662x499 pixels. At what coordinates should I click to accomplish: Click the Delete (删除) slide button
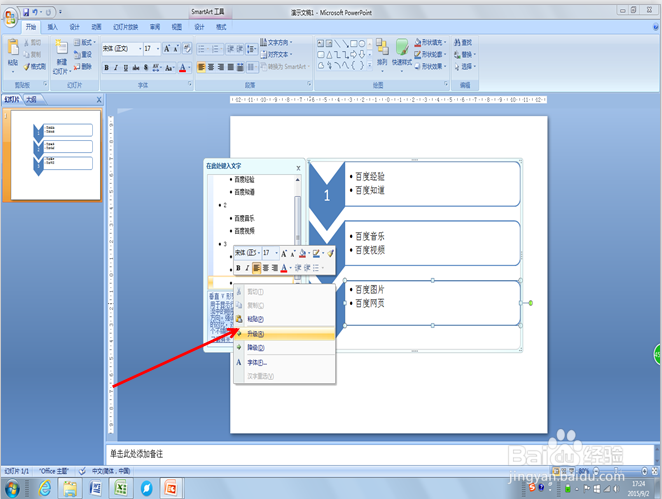pyautogui.click(x=83, y=66)
